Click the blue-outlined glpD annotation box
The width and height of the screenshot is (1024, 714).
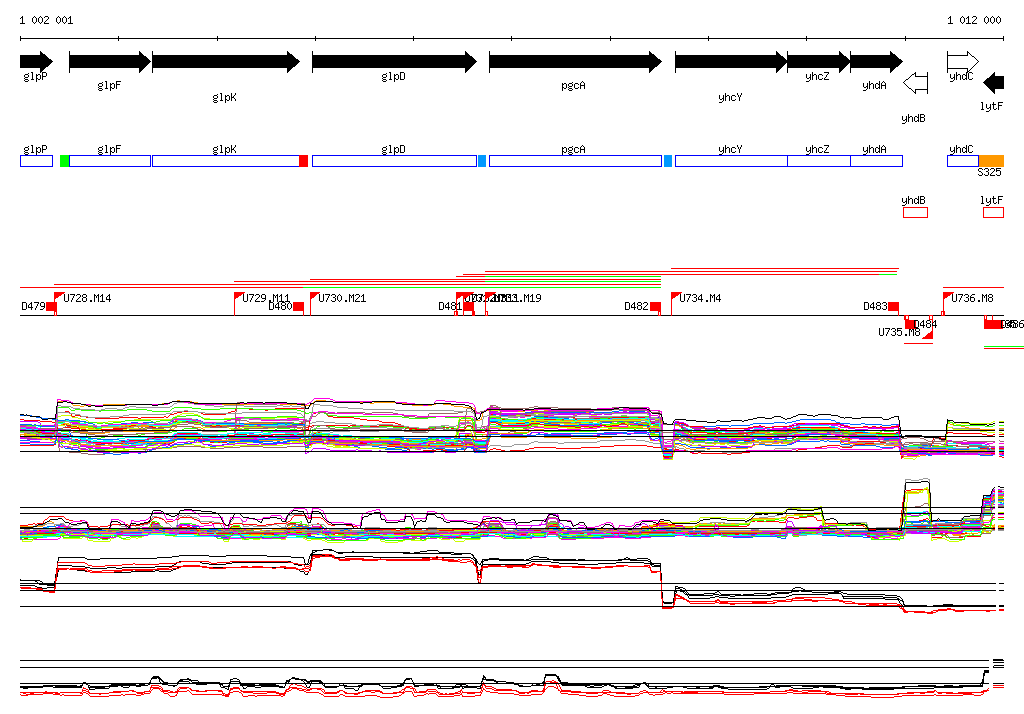click(x=394, y=161)
